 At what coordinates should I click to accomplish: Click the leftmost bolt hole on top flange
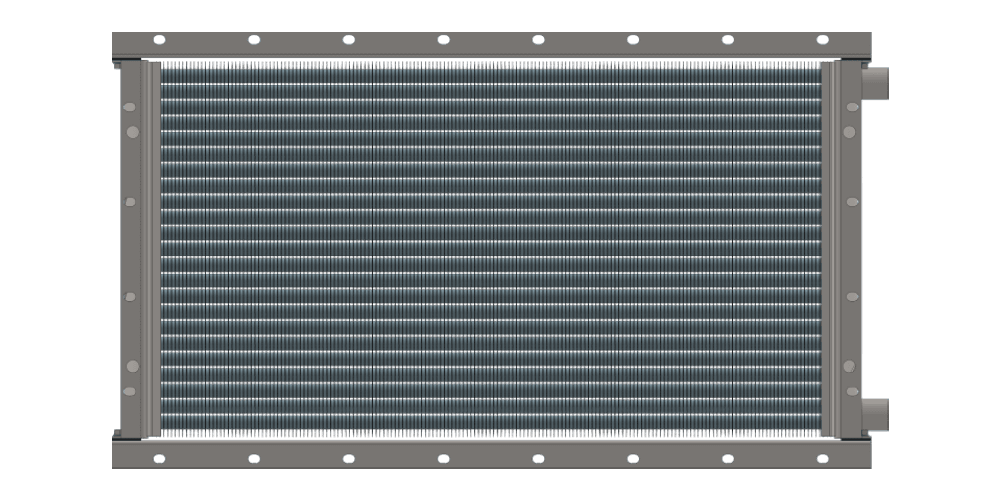159,40
